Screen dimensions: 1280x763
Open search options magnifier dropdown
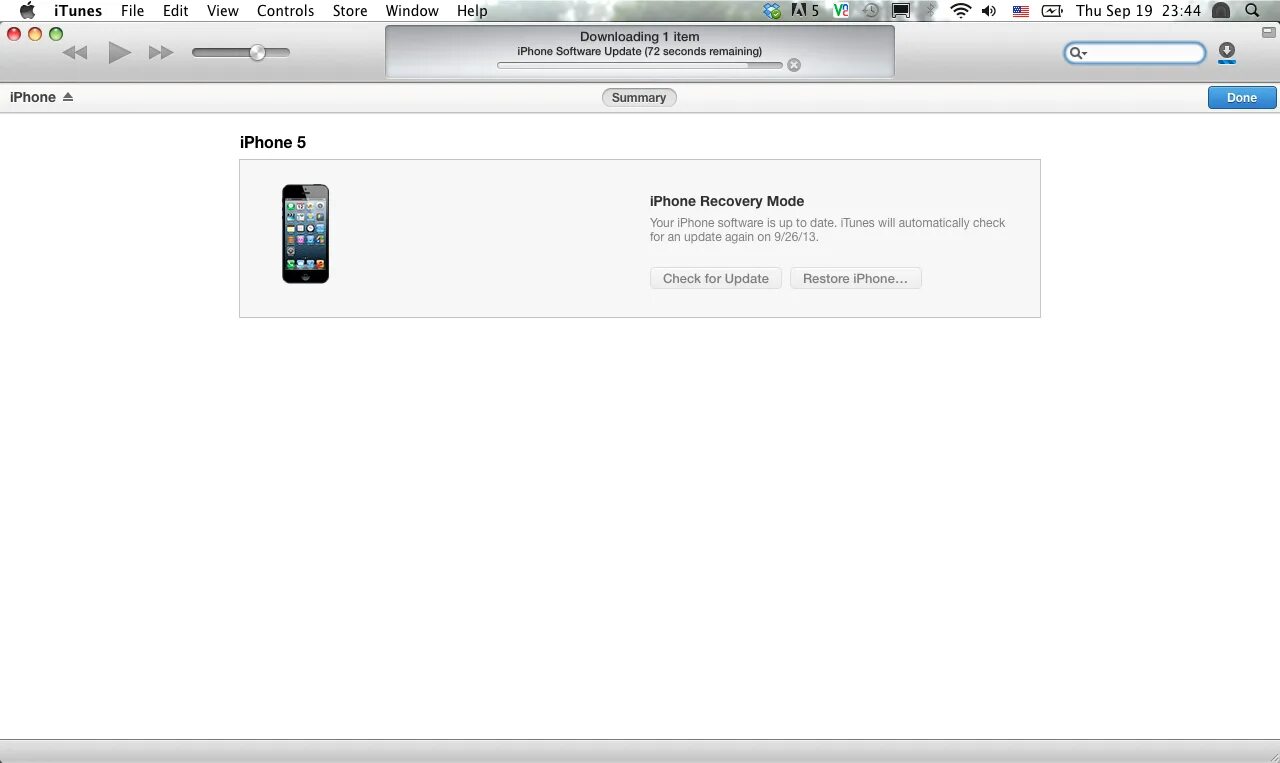(1078, 53)
